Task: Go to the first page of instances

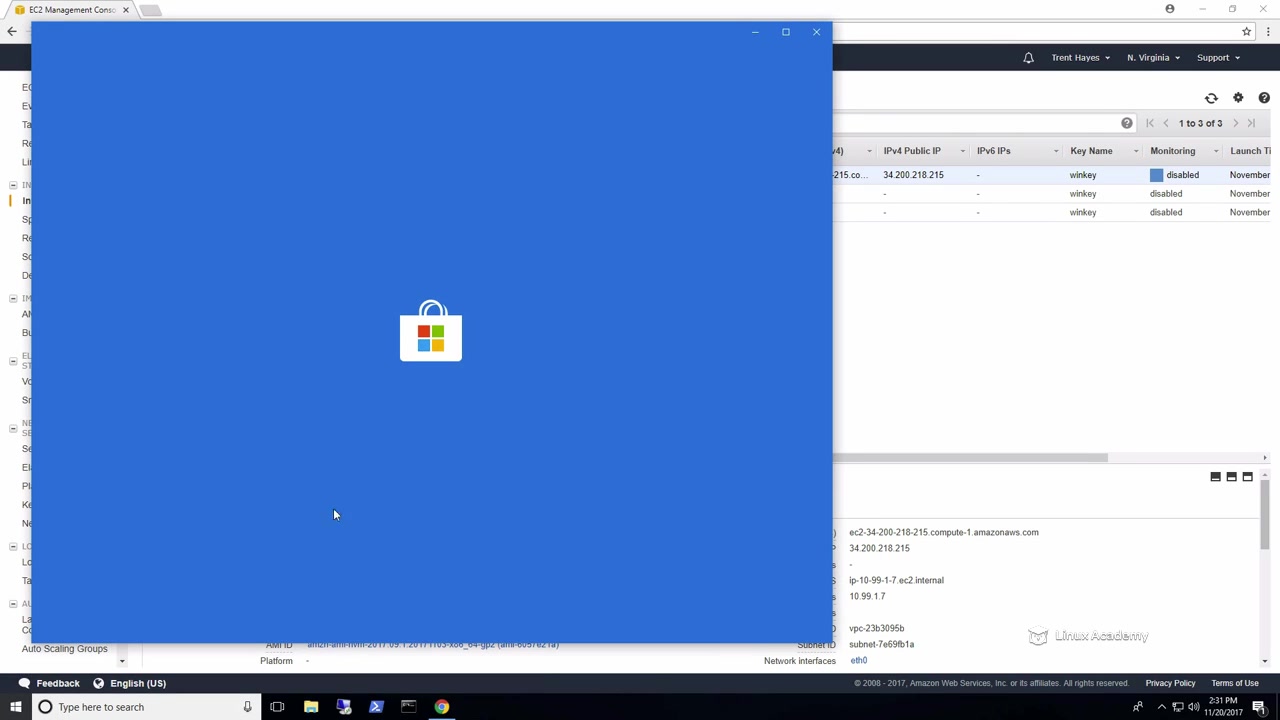Action: 1150,123
